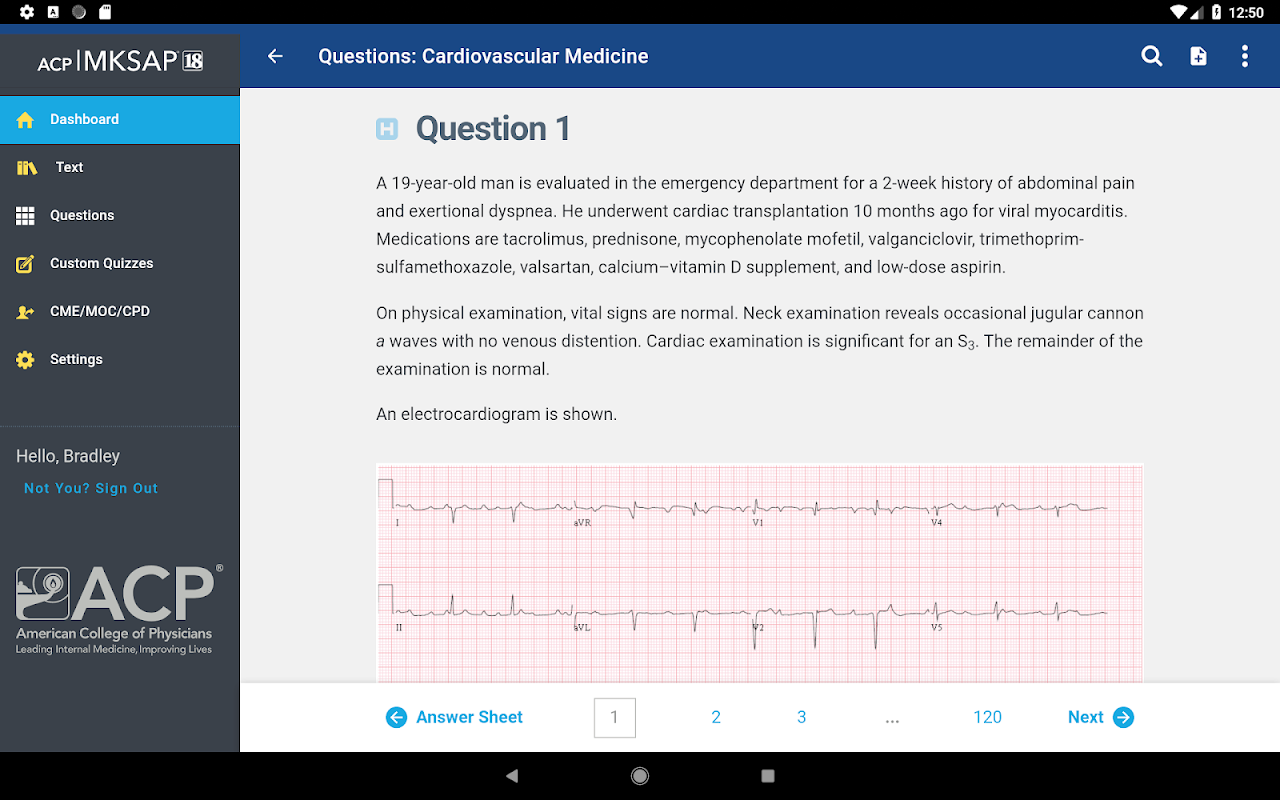Open Settings from sidebar
This screenshot has height=800, width=1280.
pyautogui.click(x=76, y=359)
